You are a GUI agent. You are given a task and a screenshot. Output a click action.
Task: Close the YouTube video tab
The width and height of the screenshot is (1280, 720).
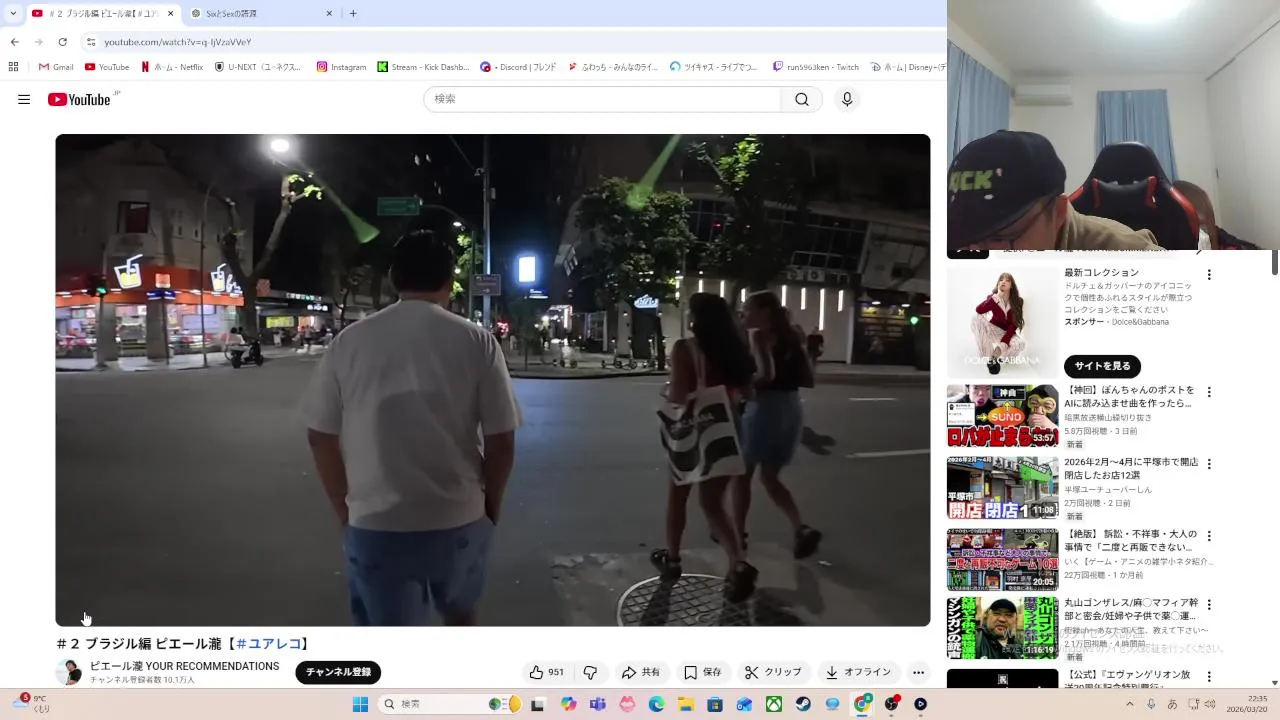pyautogui.click(x=171, y=13)
